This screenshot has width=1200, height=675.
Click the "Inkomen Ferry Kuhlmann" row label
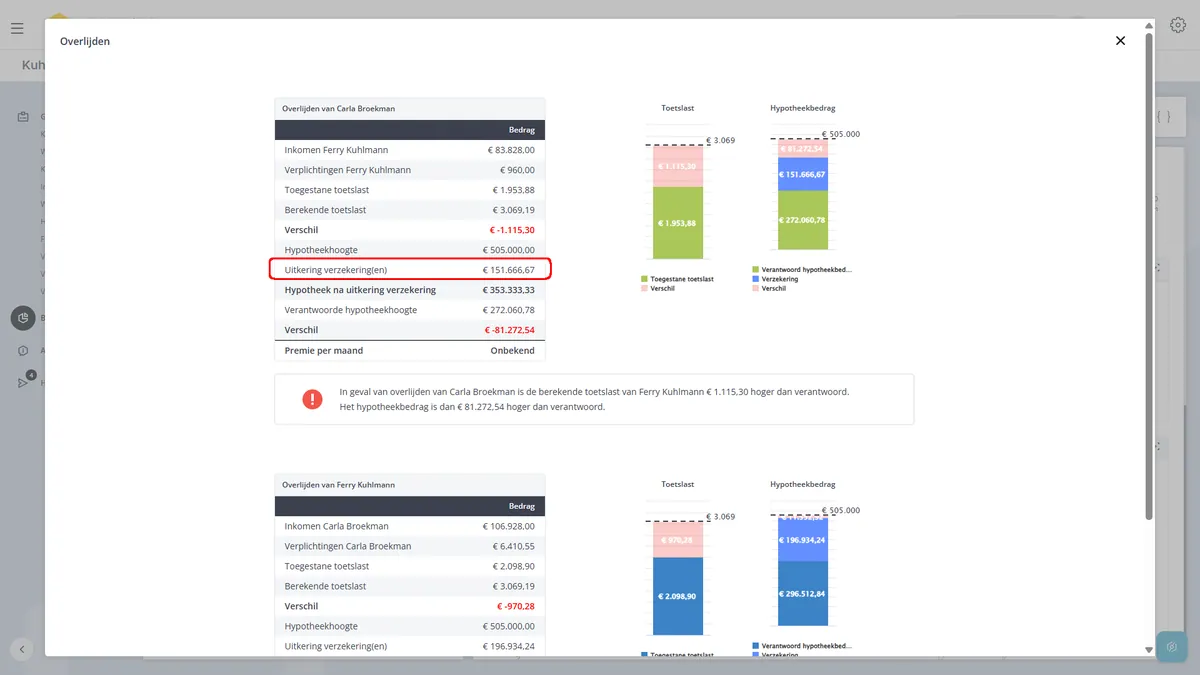point(336,150)
